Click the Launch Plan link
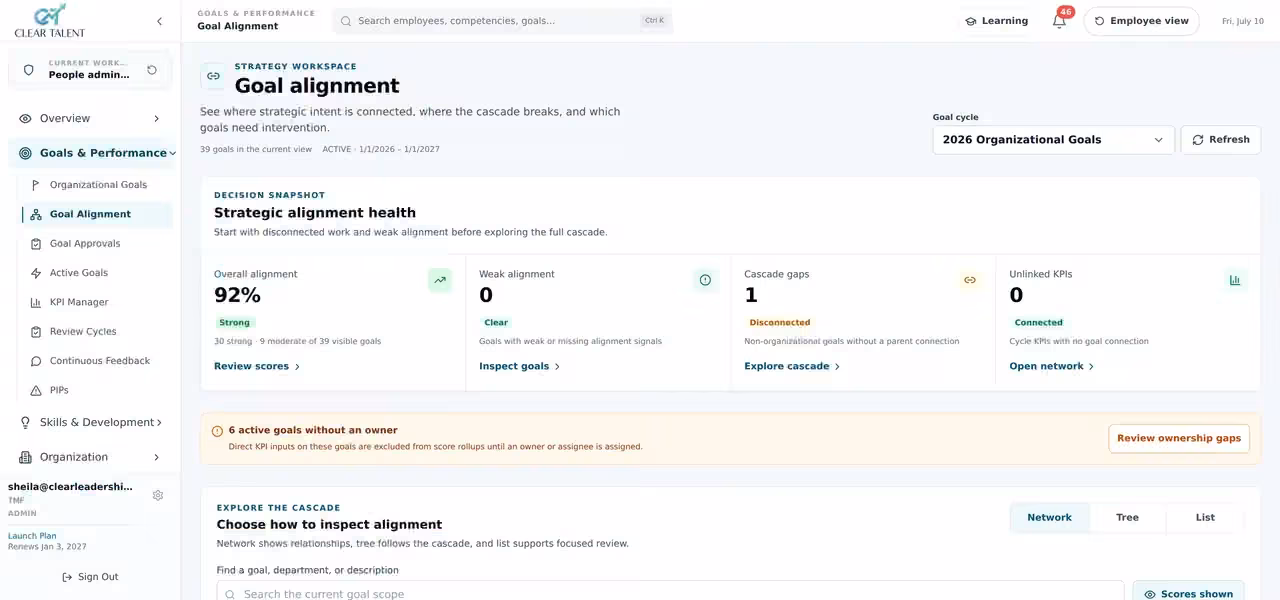Screen dimensions: 1280x600 tap(32, 536)
